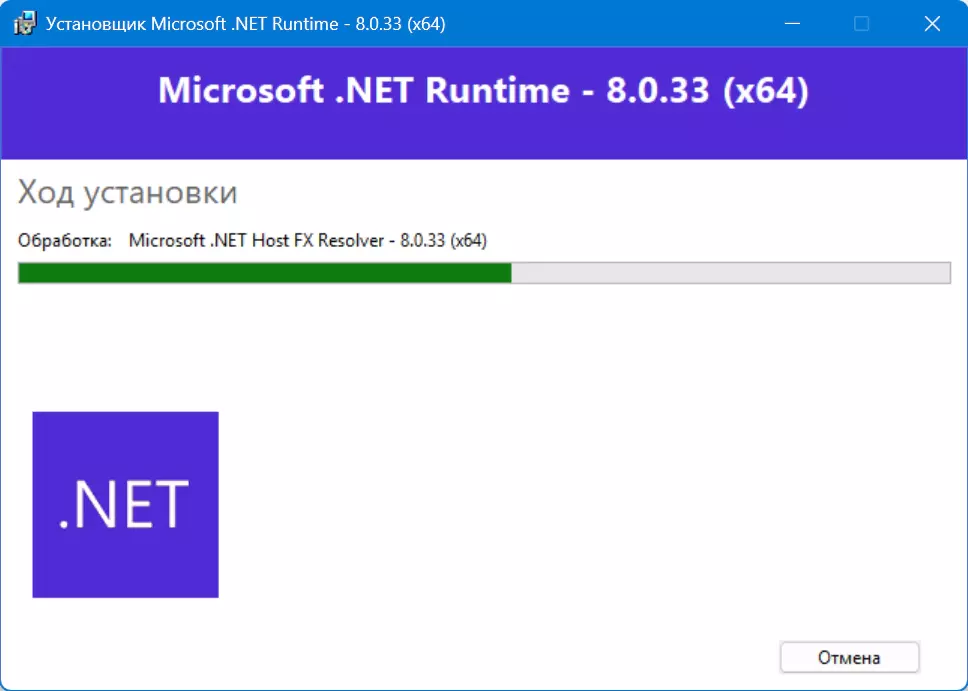Click the installer icon in the title bar
The image size is (968, 691).
[x=23, y=24]
